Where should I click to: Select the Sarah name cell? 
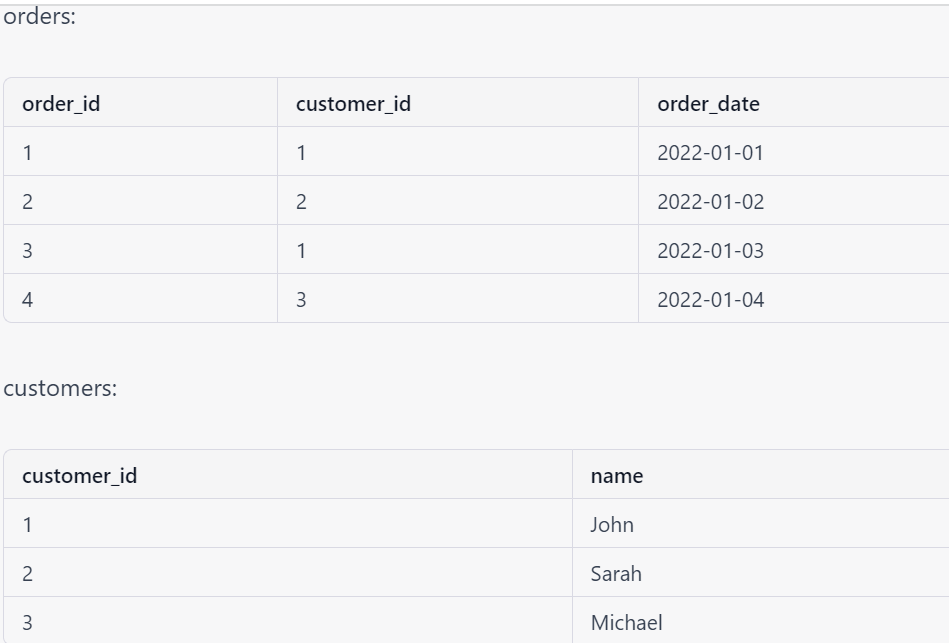pyautogui.click(x=760, y=573)
